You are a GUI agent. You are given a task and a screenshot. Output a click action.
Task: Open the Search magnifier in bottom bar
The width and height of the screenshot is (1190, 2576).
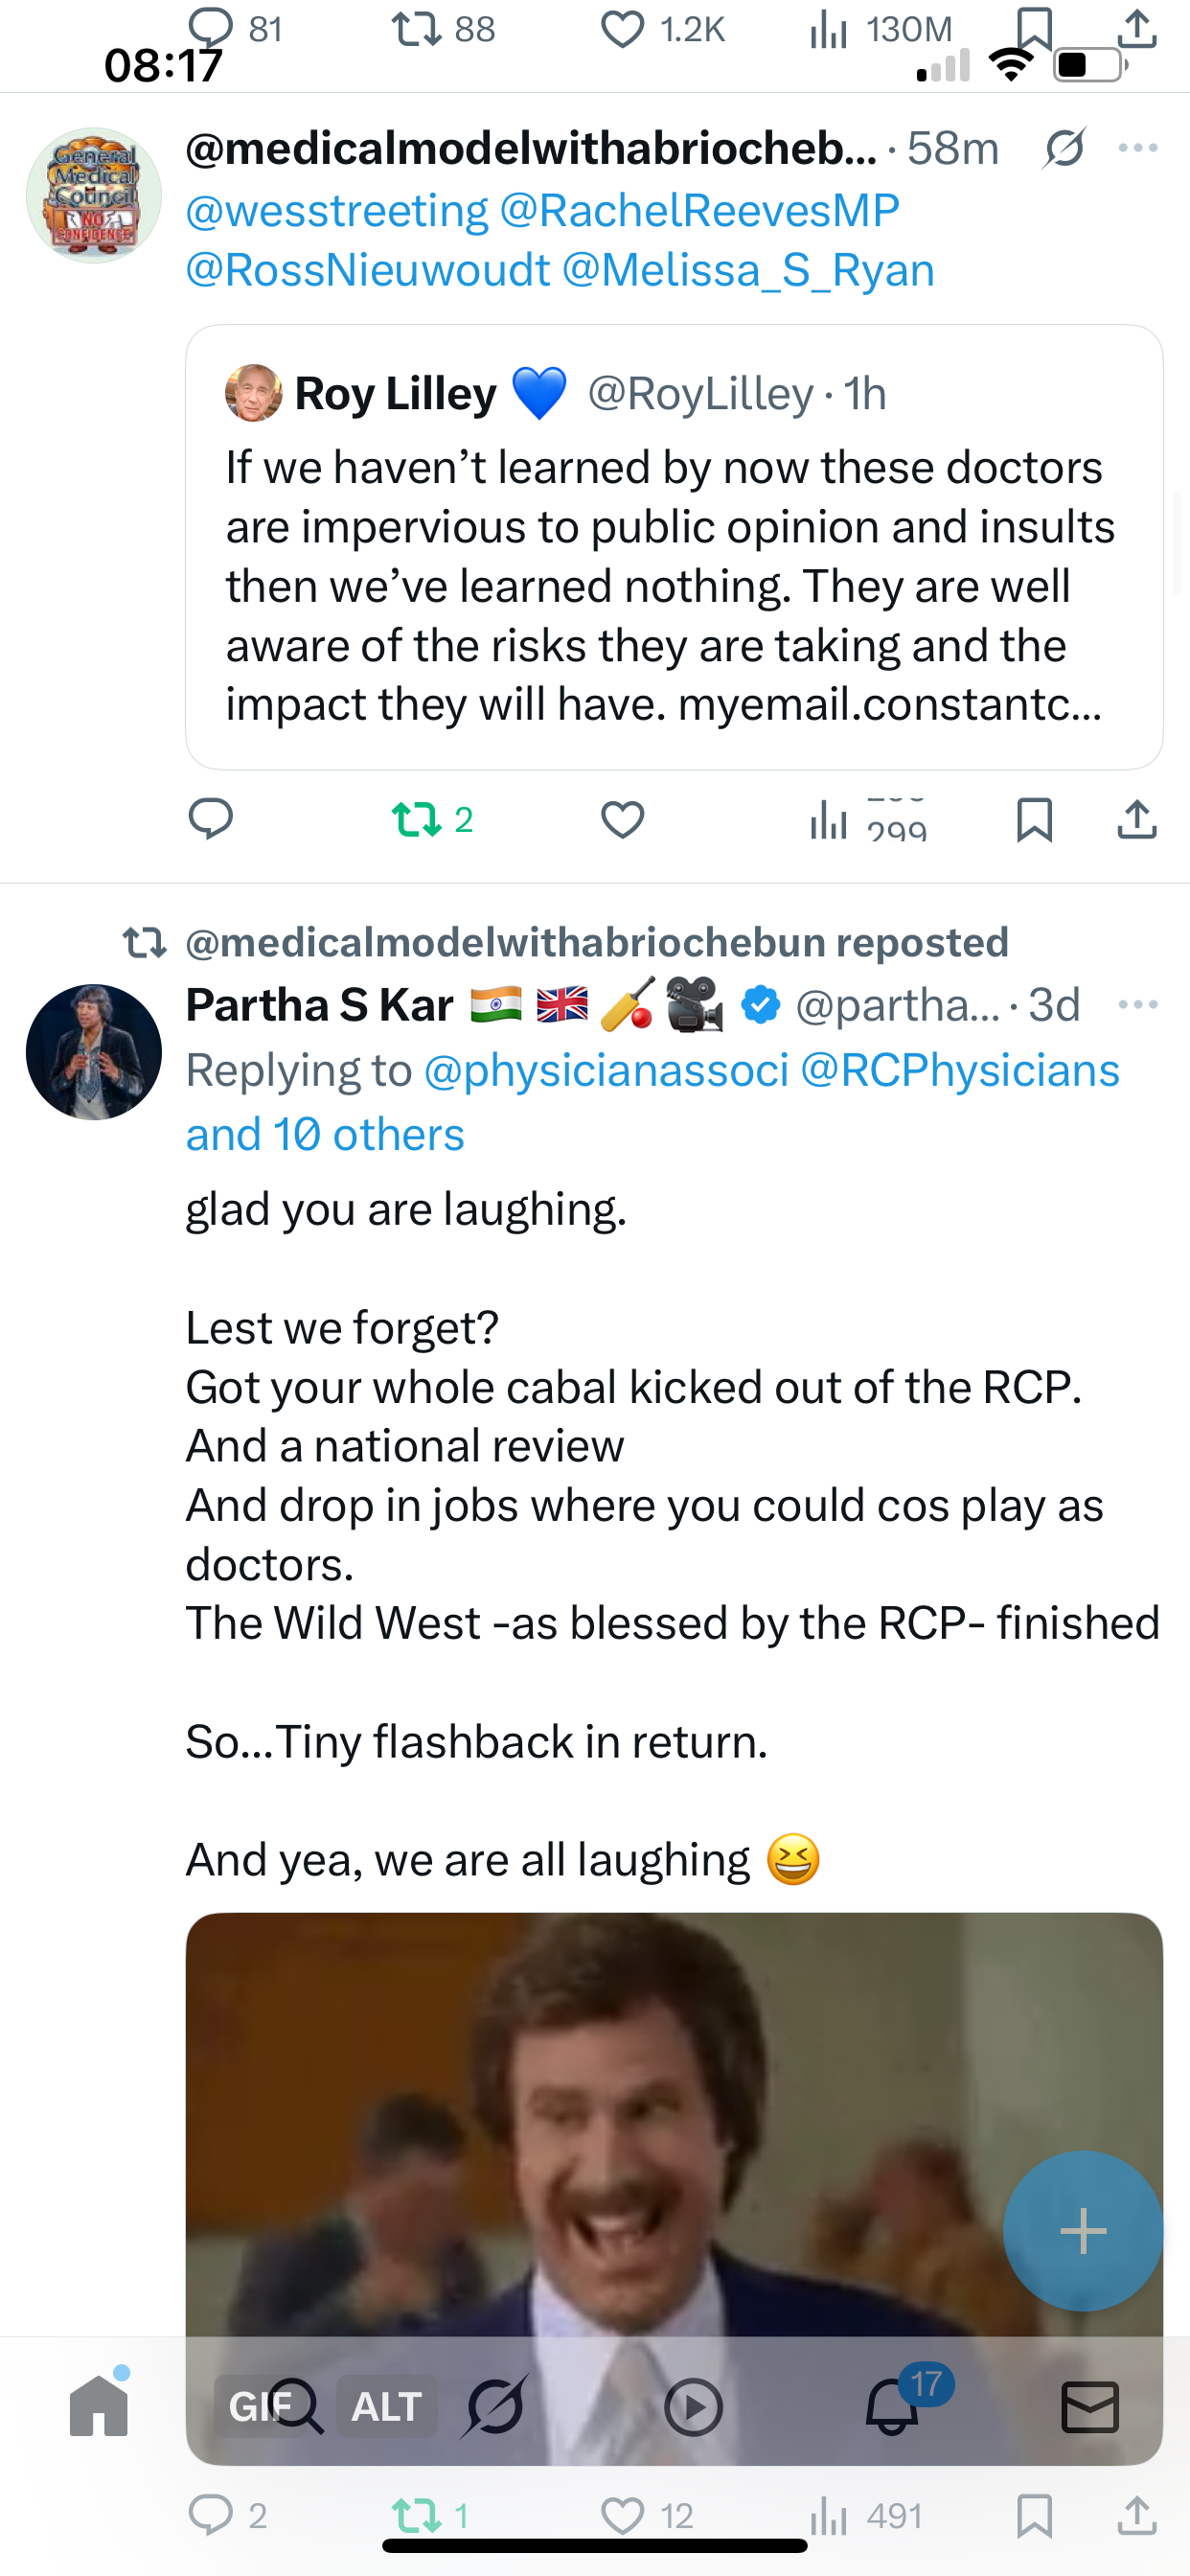click(296, 2406)
